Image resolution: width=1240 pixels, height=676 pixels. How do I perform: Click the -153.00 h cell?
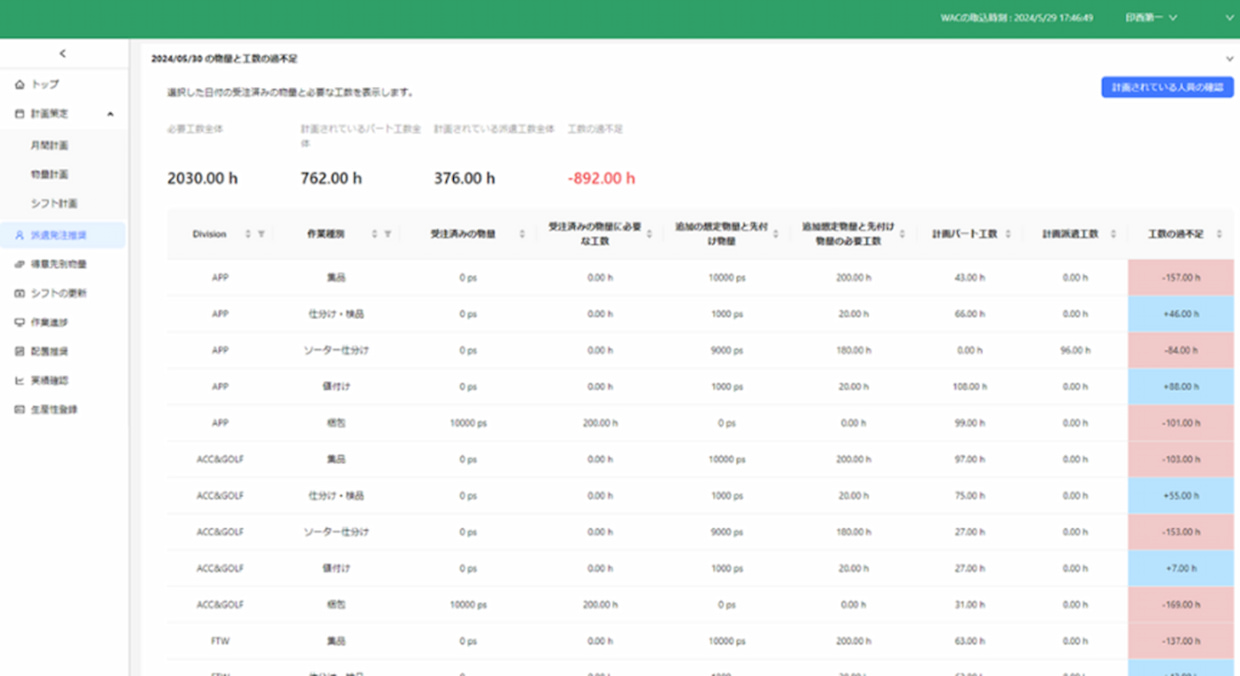click(x=1181, y=532)
